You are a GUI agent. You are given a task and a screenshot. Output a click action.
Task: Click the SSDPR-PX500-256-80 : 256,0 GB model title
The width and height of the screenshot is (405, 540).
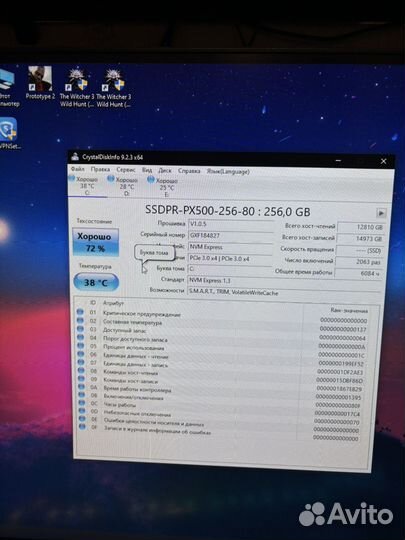(227, 210)
